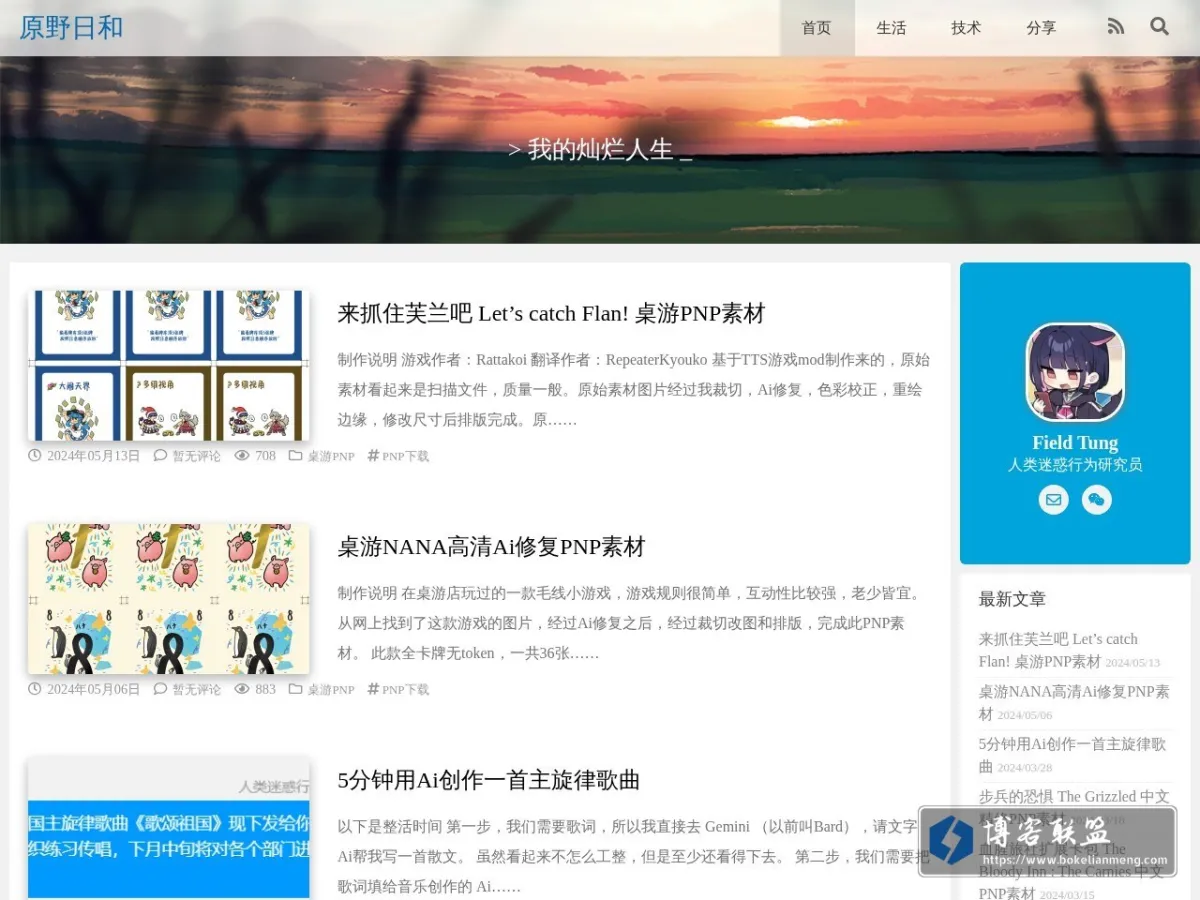Open the 分享 nav menu
Image resolution: width=1200 pixels, height=900 pixels.
(1041, 28)
